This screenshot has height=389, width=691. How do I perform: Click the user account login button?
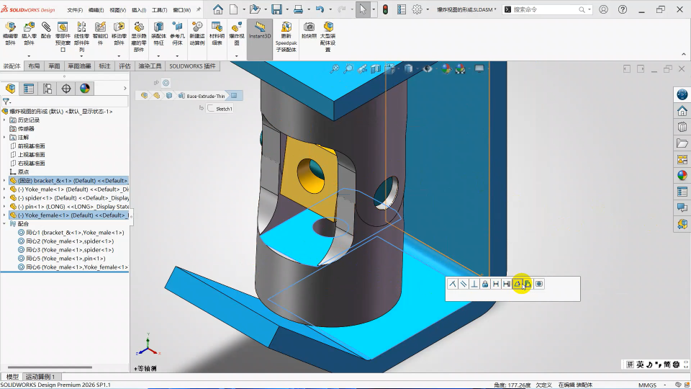pyautogui.click(x=603, y=9)
